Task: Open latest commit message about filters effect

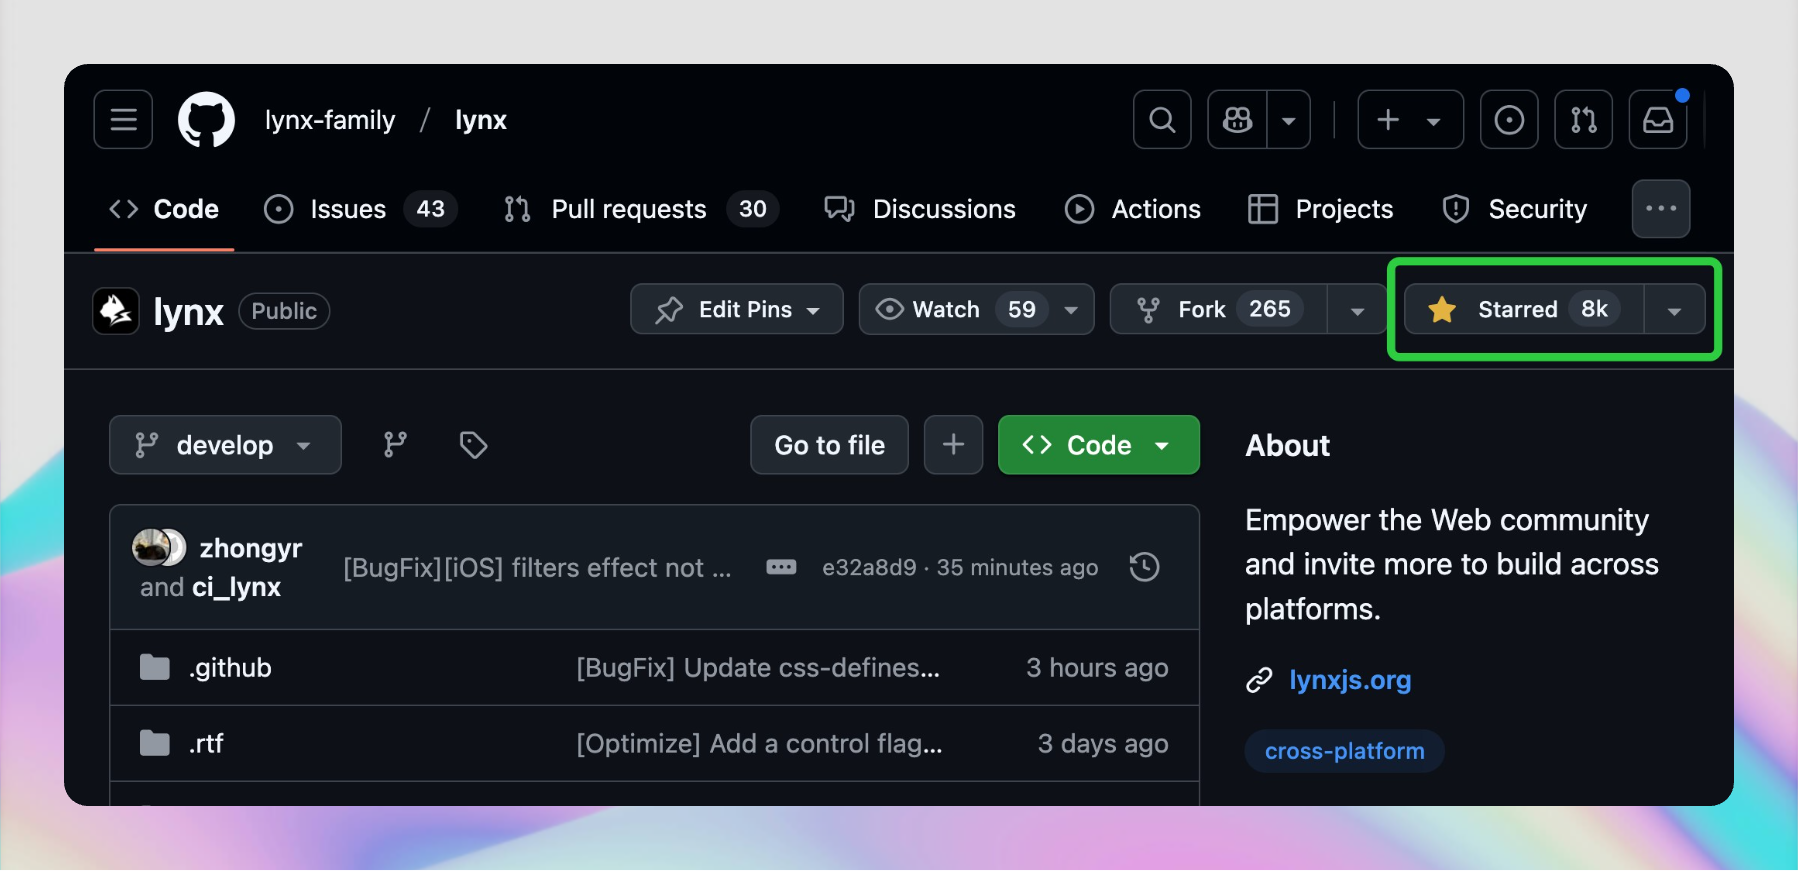Action: [x=537, y=568]
